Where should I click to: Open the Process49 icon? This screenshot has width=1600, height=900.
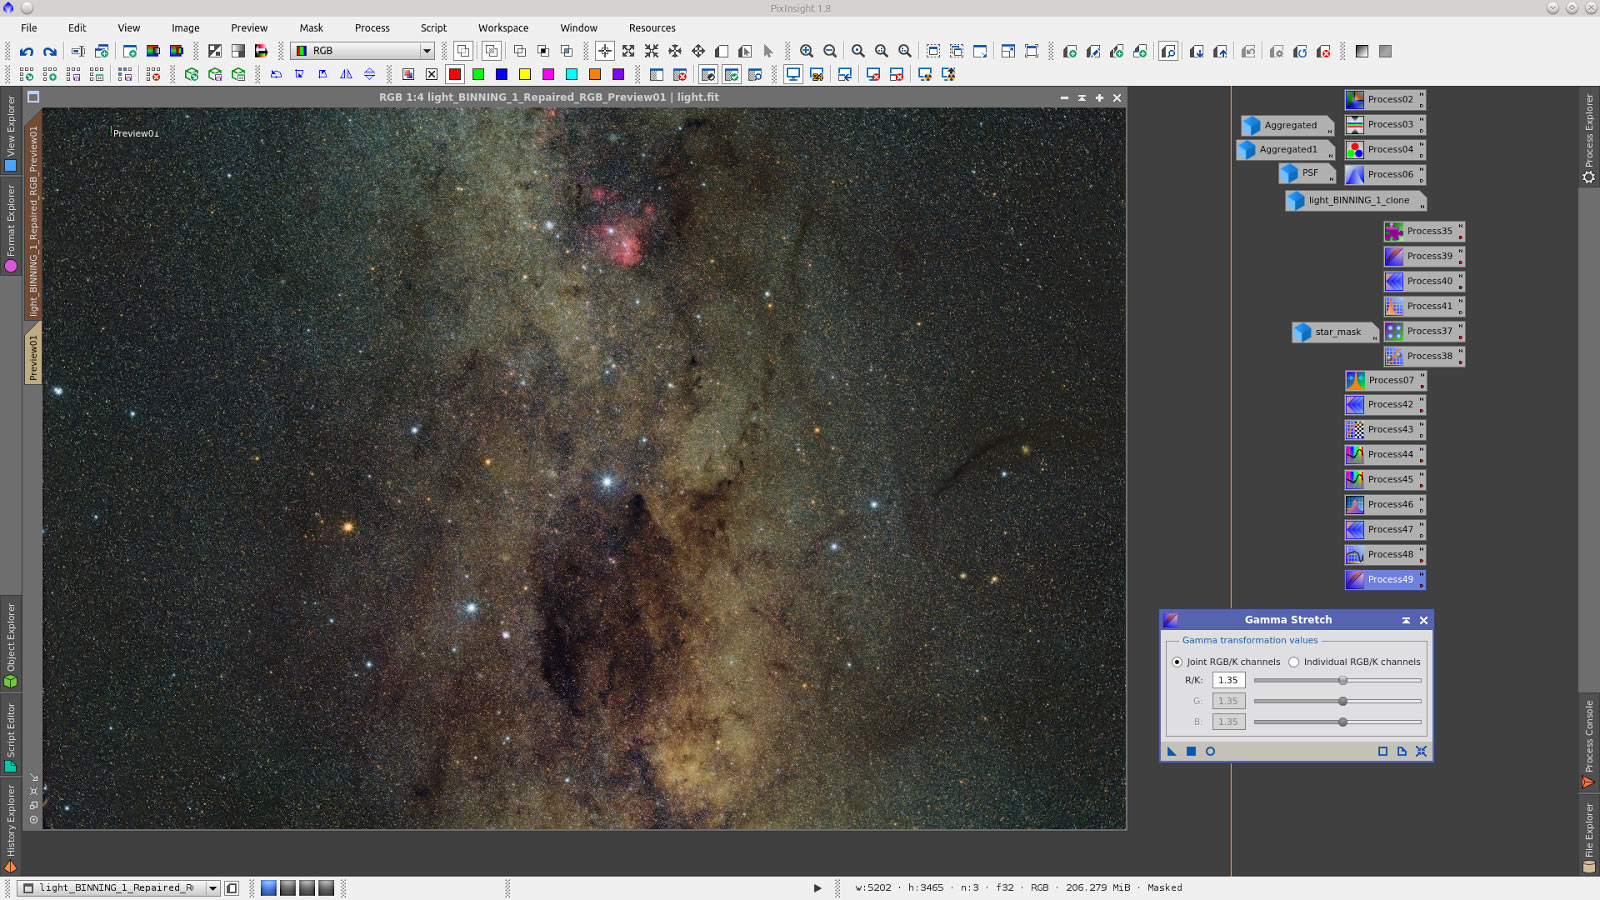[x=1385, y=579]
